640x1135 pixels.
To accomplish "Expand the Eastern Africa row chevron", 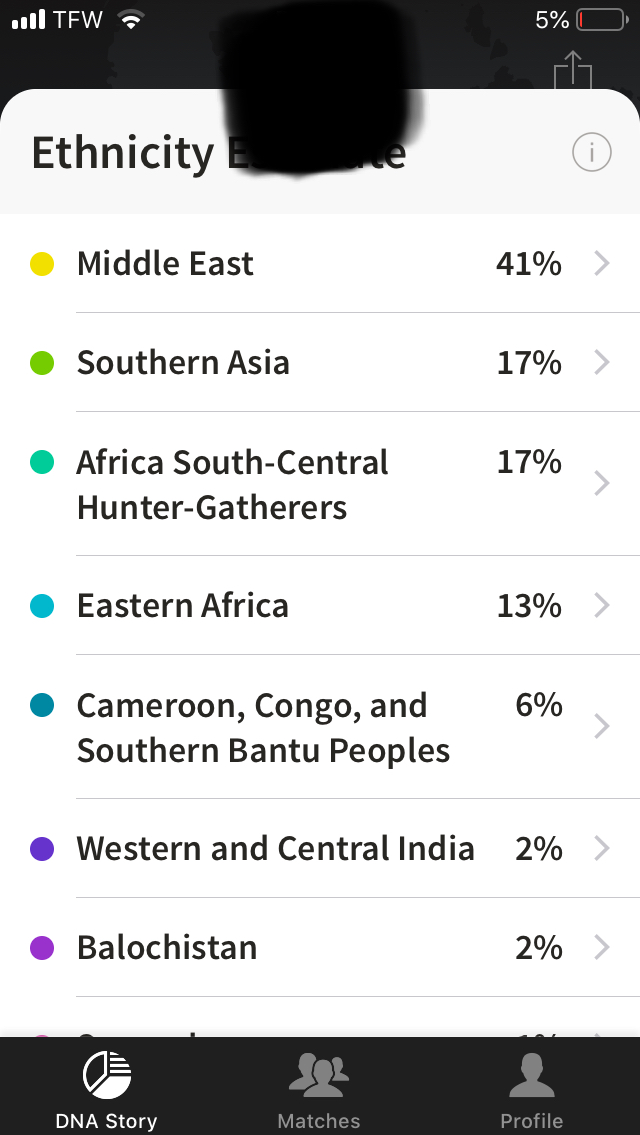I will click(x=602, y=605).
